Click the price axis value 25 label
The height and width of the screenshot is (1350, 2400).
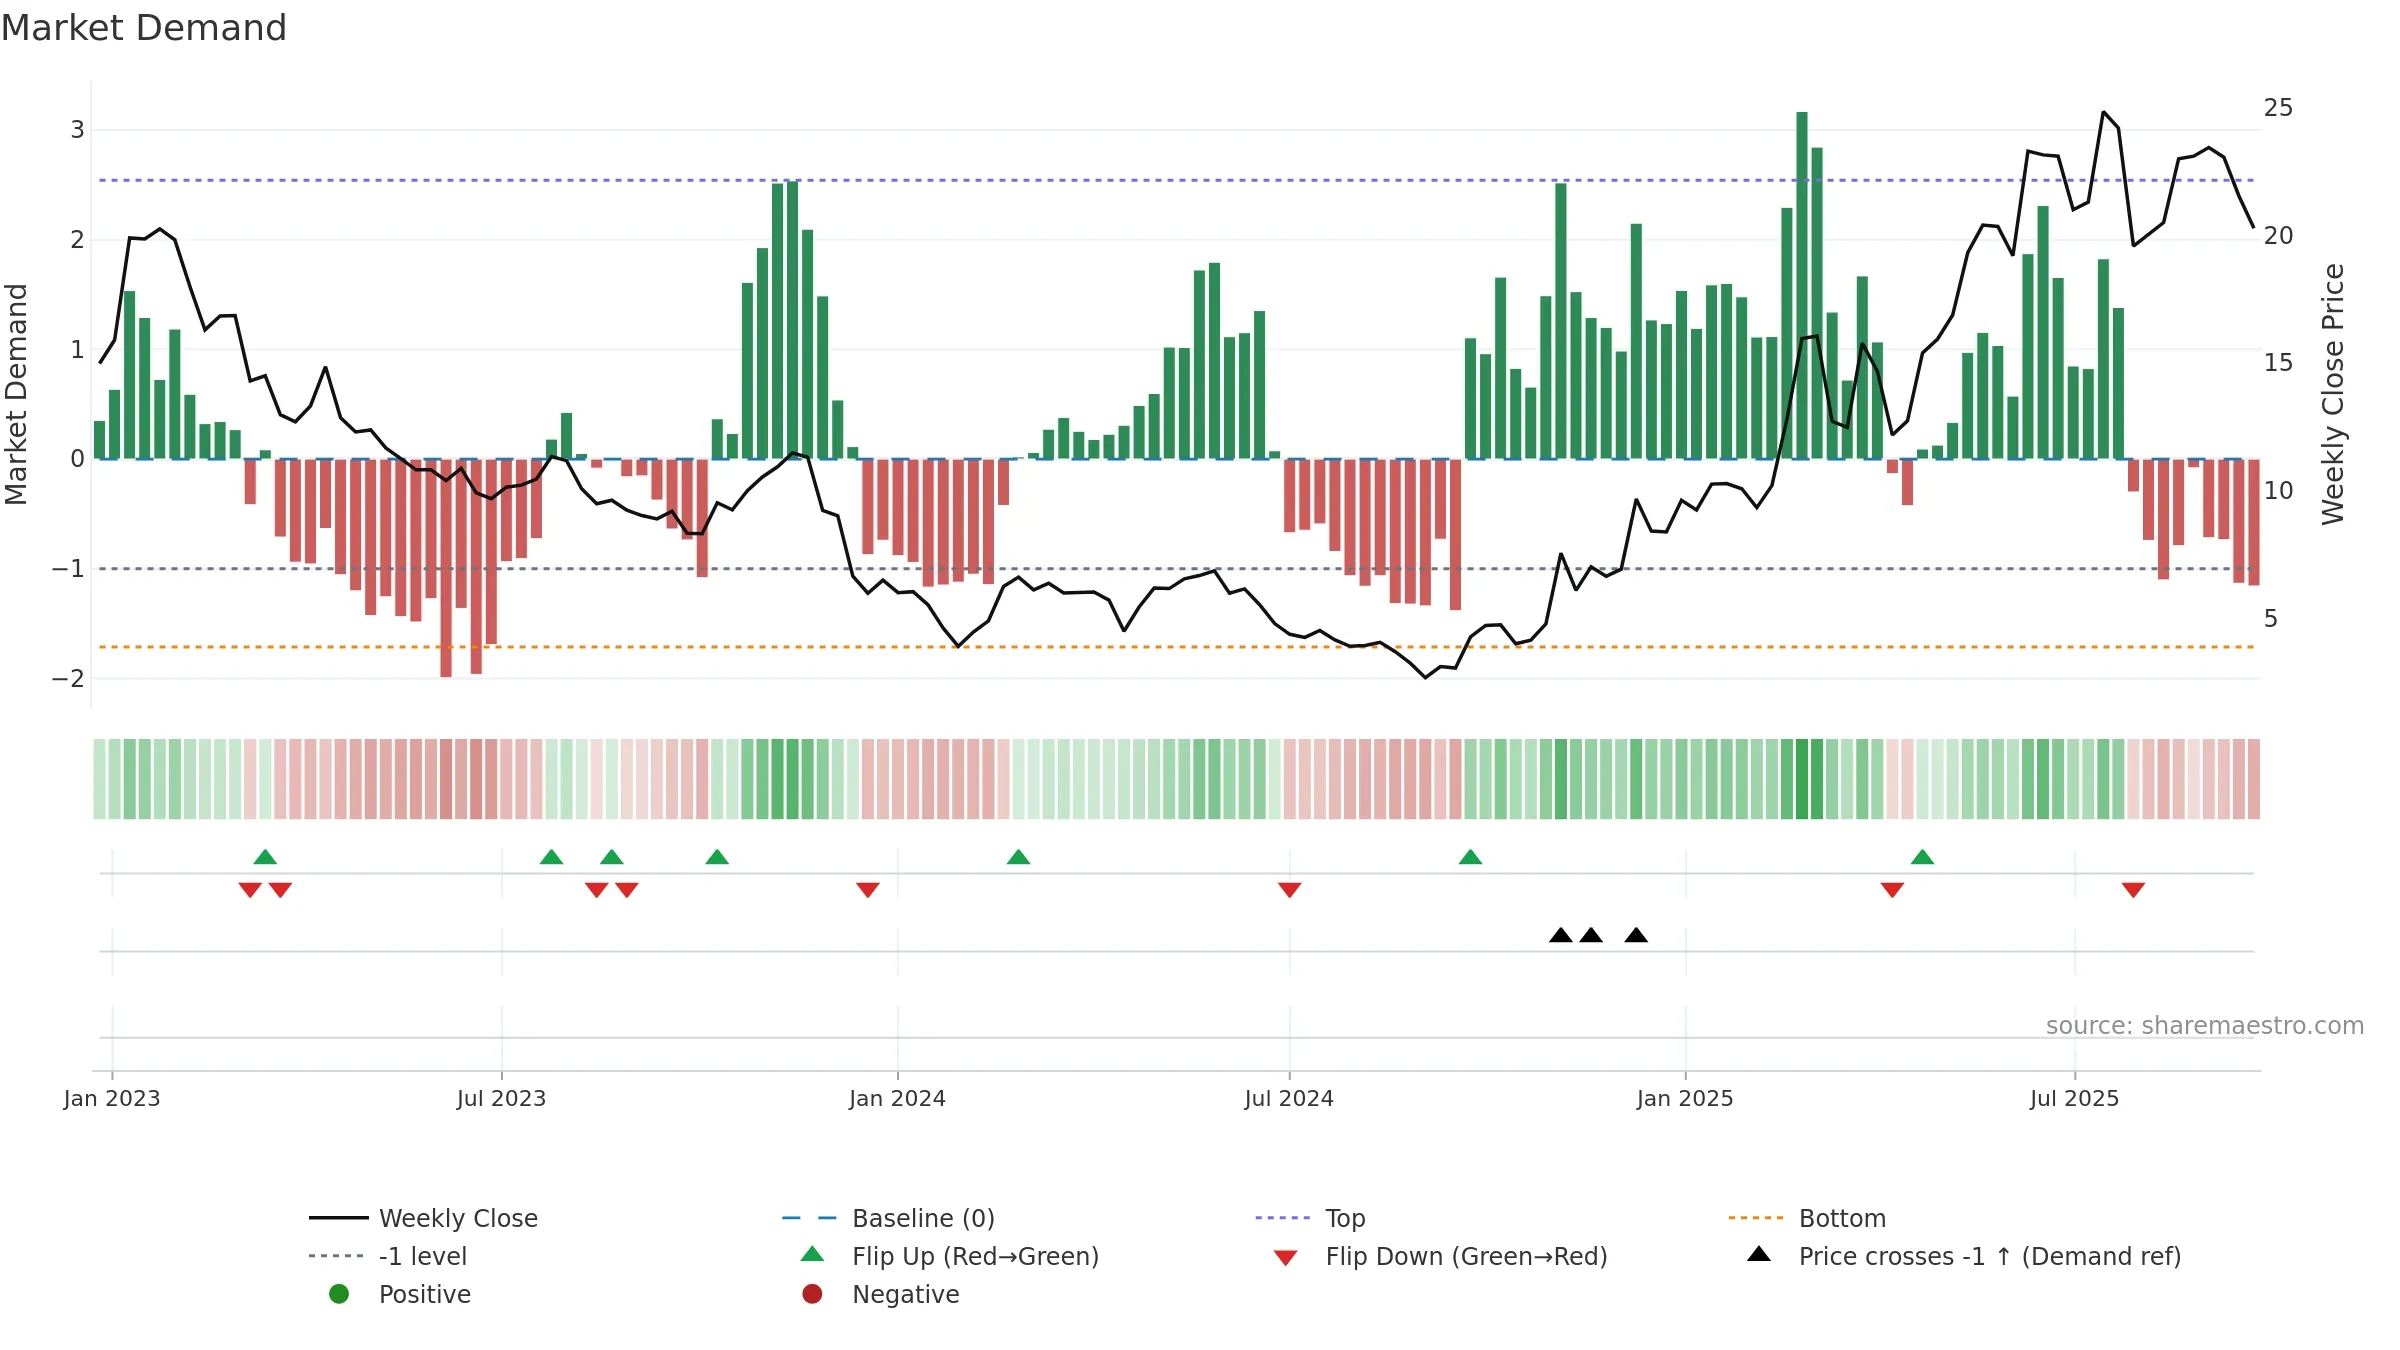pyautogui.click(x=2278, y=108)
